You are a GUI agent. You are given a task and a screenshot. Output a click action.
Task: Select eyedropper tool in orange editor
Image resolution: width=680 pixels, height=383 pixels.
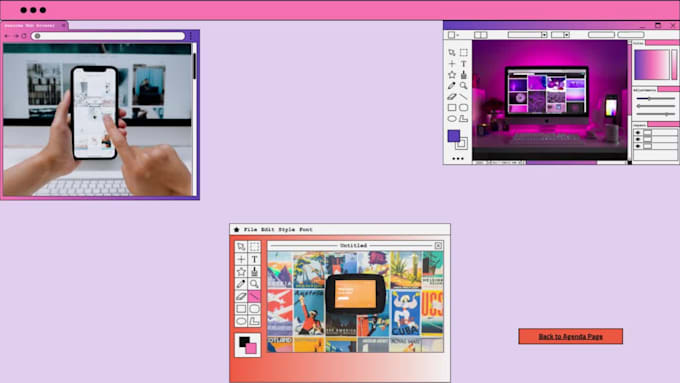tap(241, 284)
